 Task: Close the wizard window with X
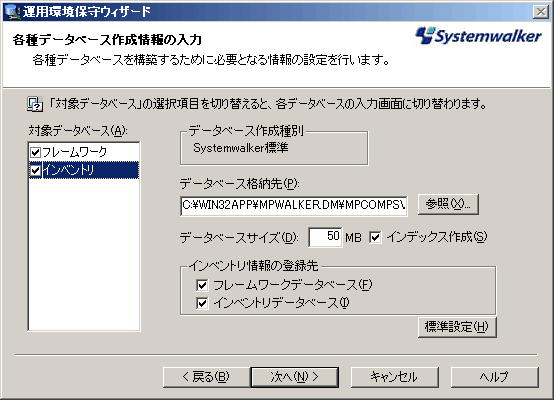[541, 12]
